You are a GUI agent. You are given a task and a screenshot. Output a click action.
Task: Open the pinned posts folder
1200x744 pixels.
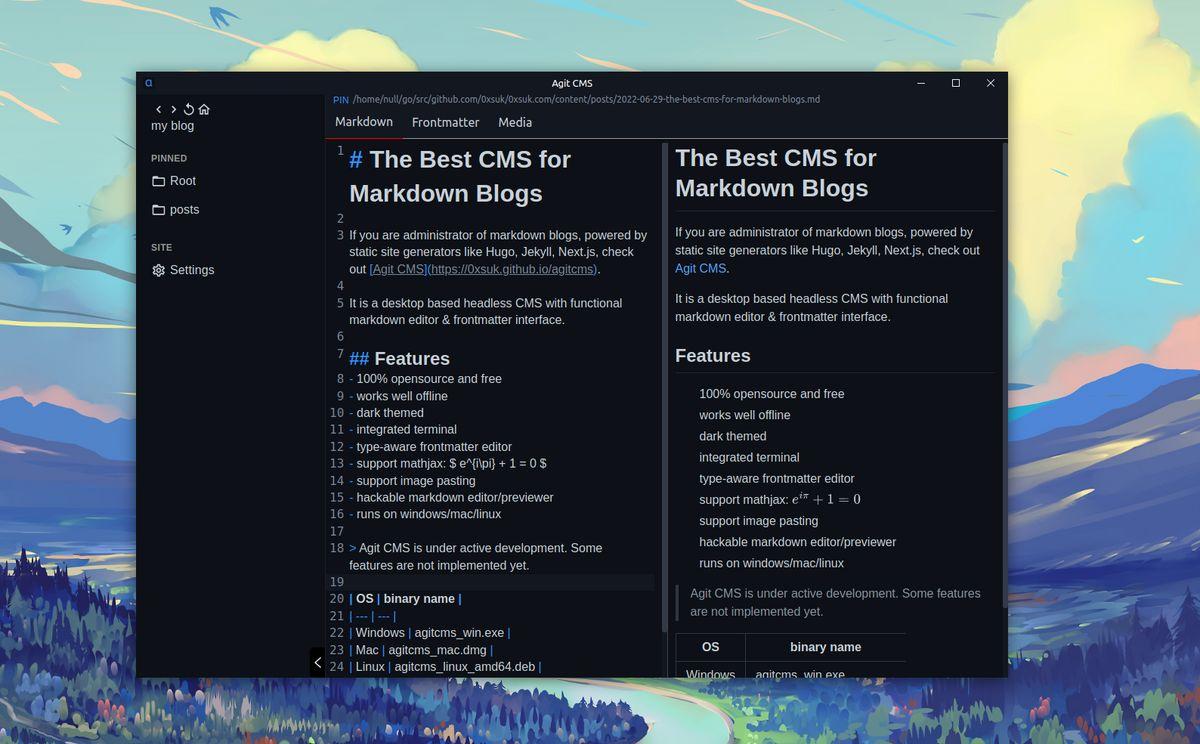point(175,210)
